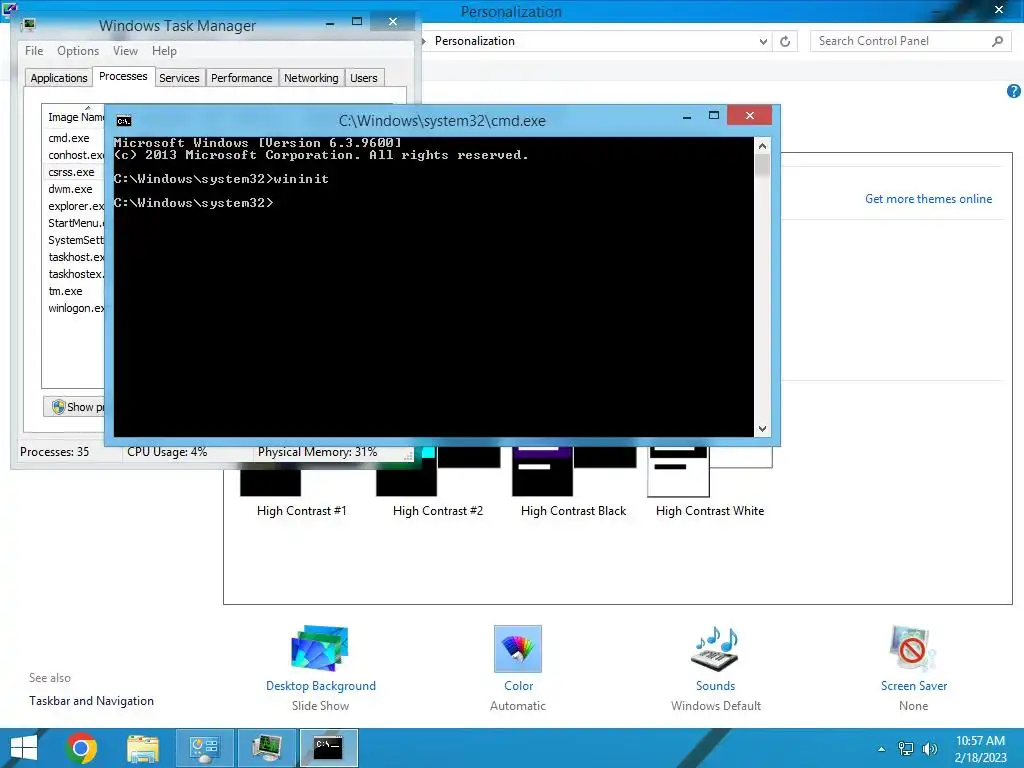Switch to the Networking tab
1024x768 pixels.
coord(311,78)
